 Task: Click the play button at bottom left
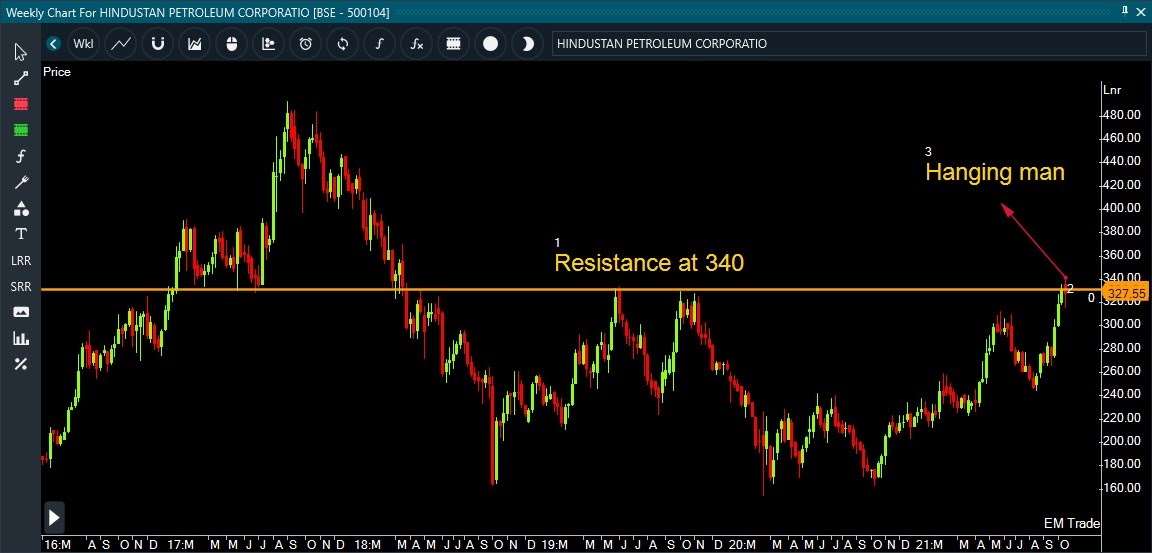click(x=54, y=518)
